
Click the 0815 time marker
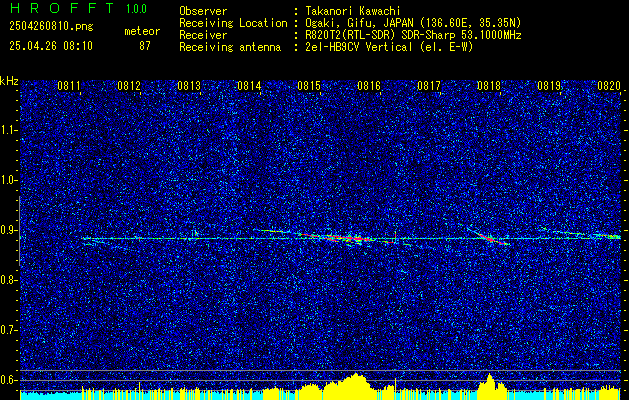[309, 85]
